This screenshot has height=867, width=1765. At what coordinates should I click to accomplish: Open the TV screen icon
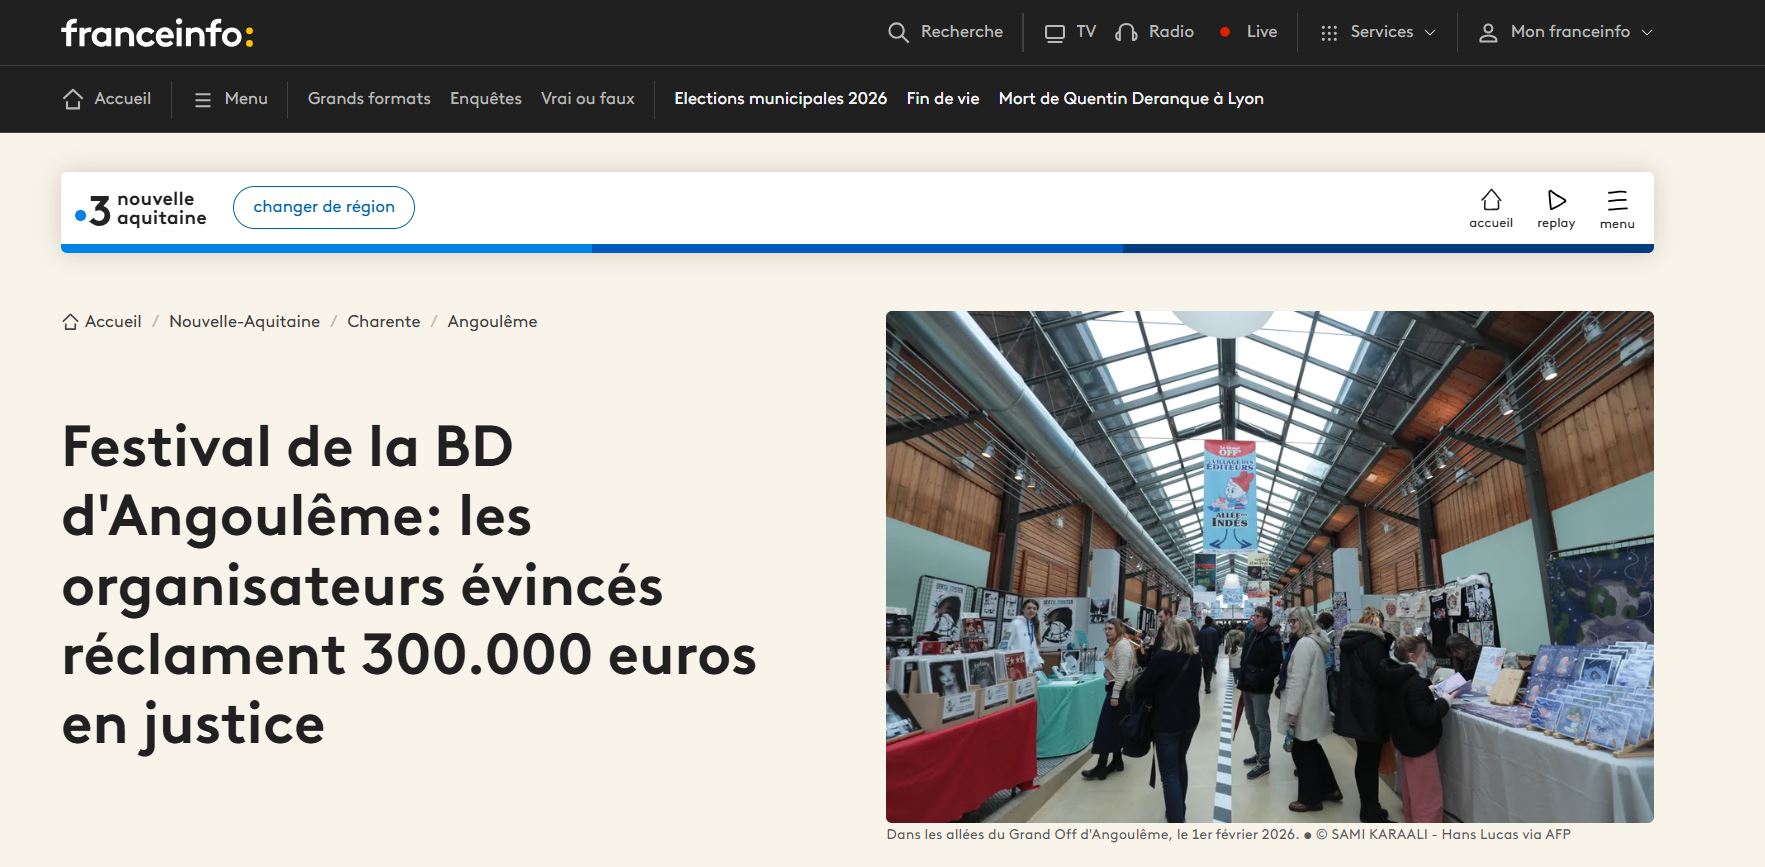[1054, 33]
